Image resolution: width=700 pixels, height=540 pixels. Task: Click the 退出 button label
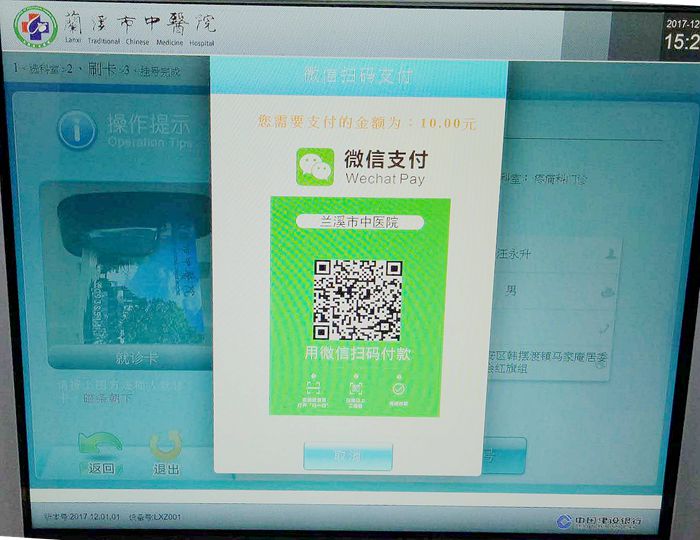pos(166,469)
